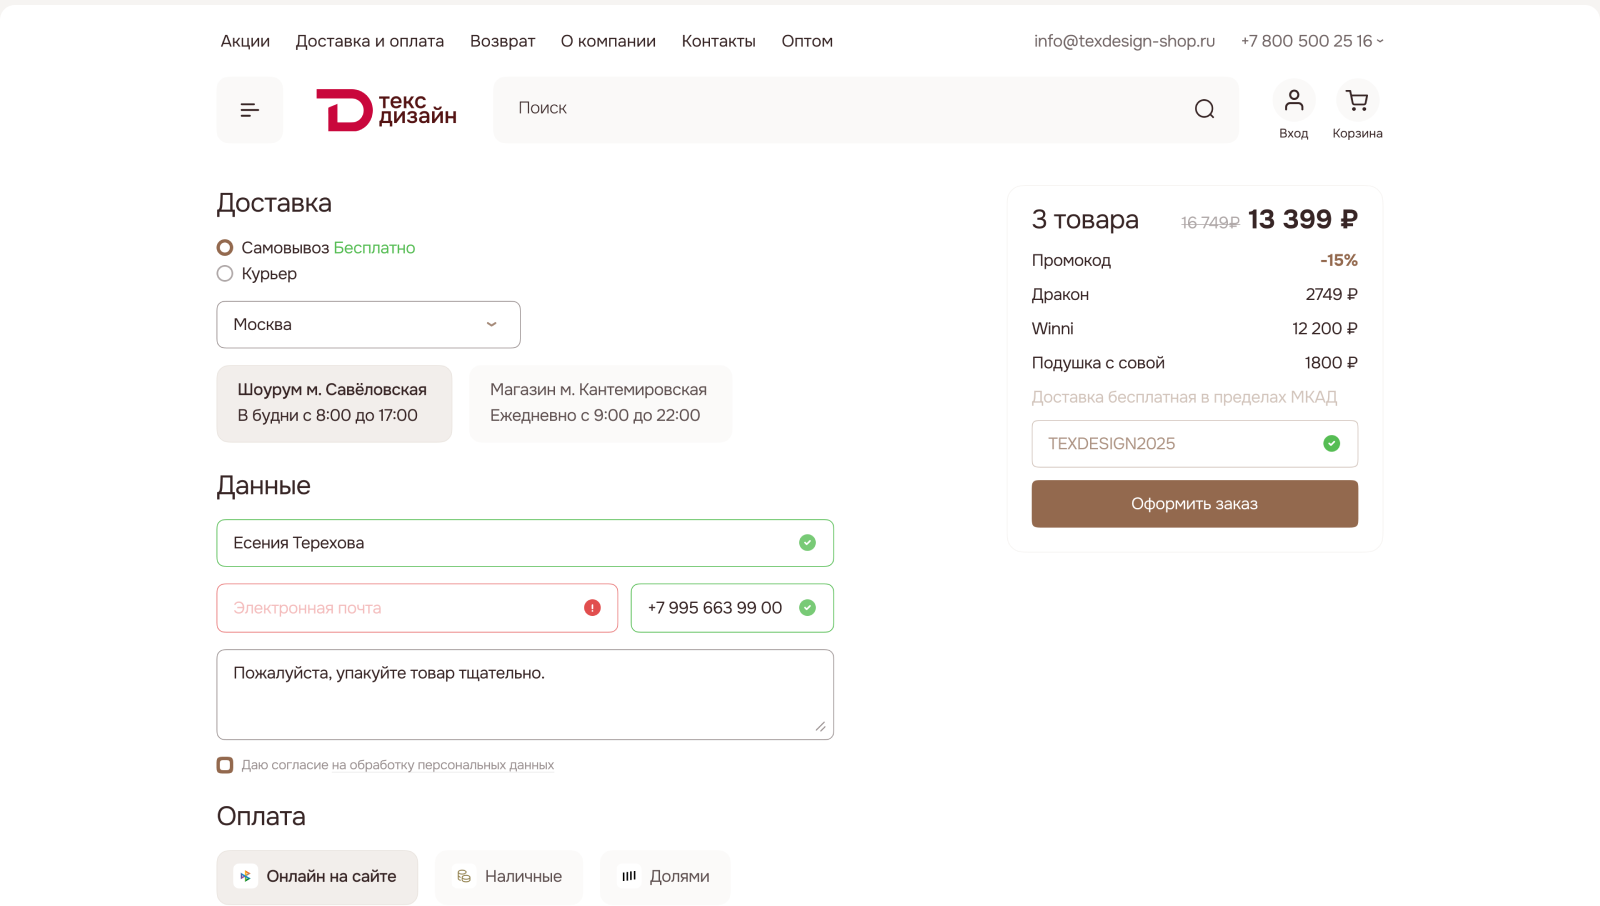Select the Самовывоз radio button
Image resolution: width=1600 pixels, height=906 pixels.
[225, 248]
